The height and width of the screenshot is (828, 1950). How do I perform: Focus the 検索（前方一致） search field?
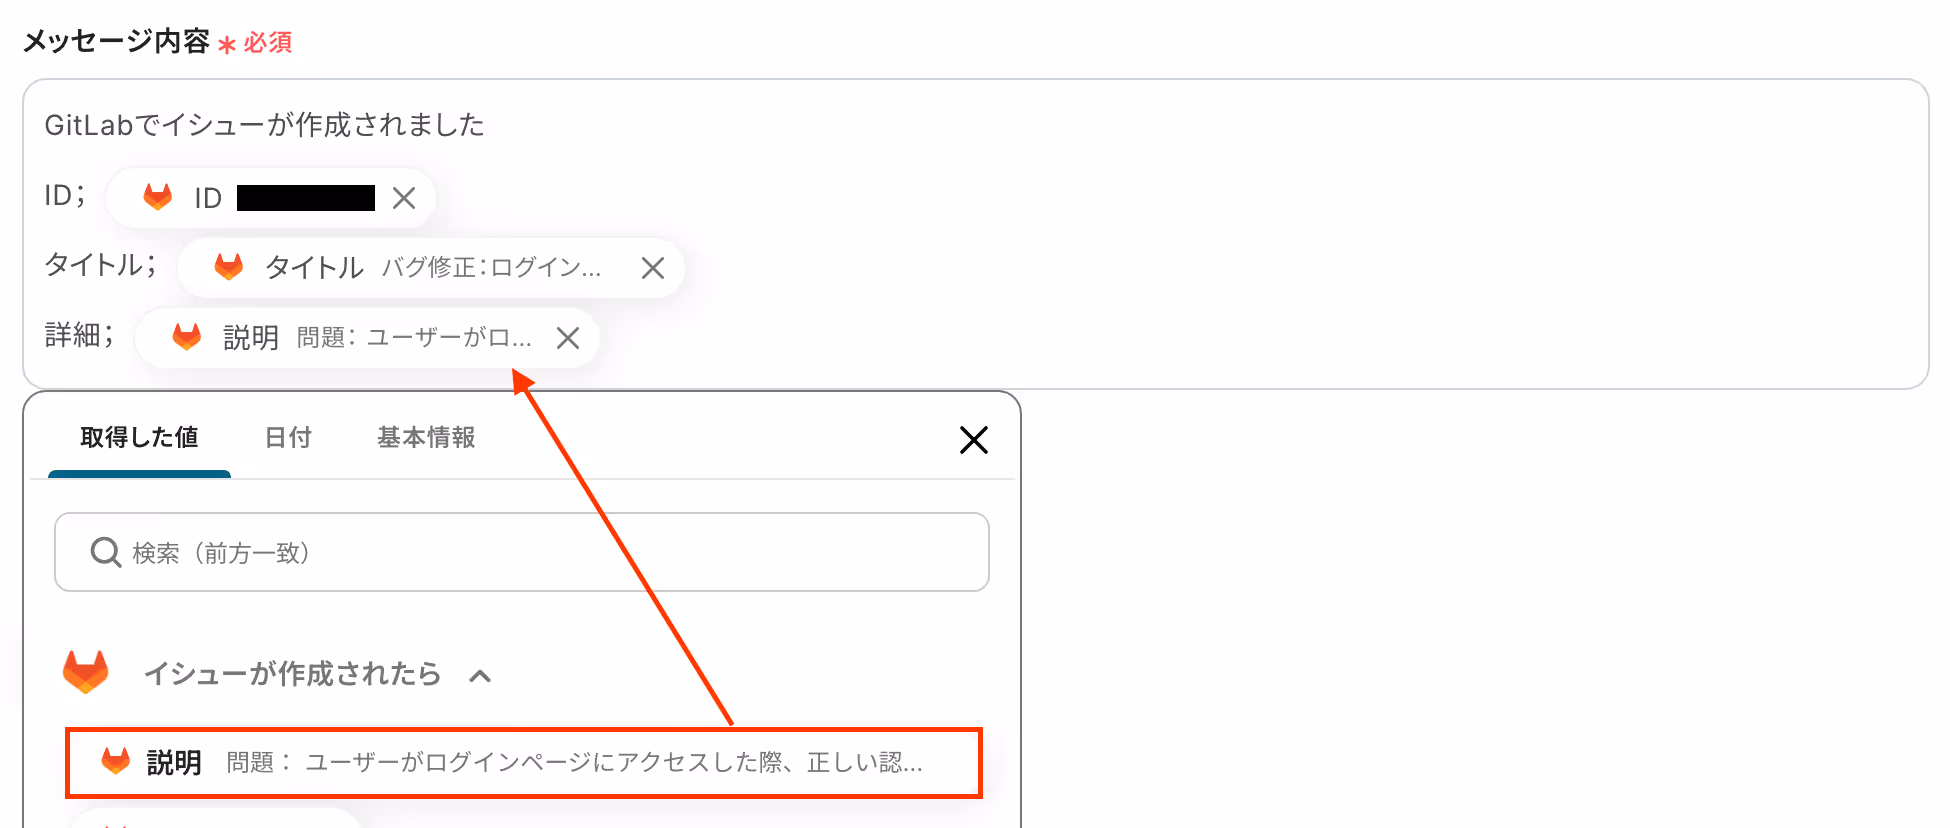522,552
